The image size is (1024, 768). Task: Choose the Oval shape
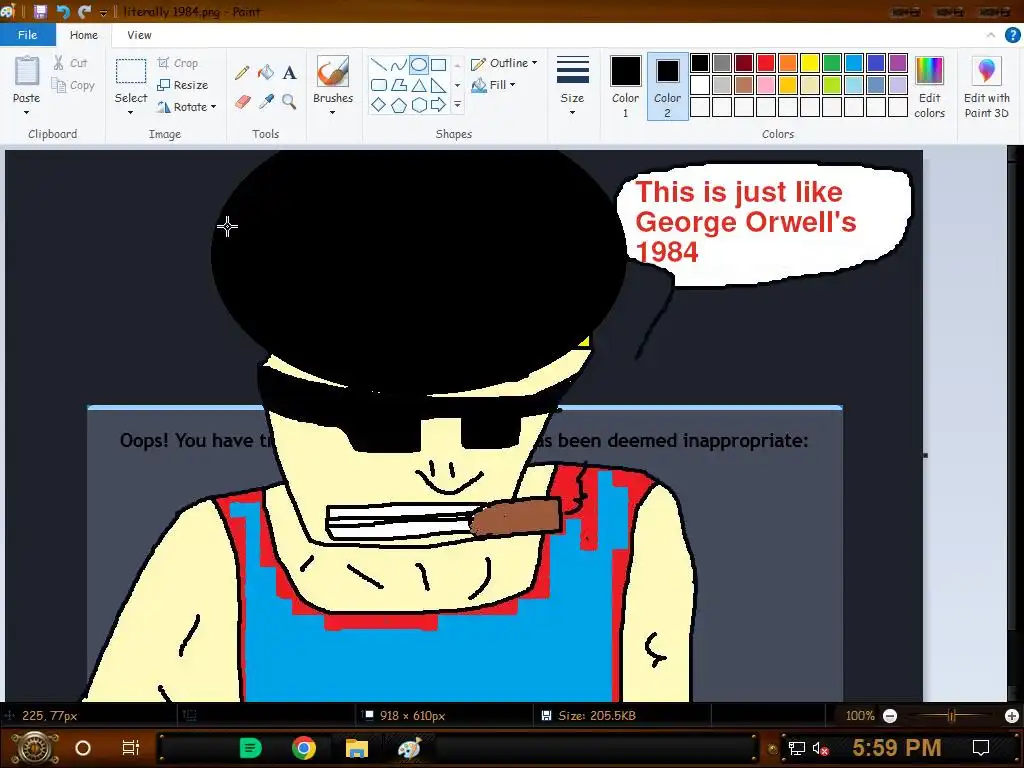[x=419, y=65]
